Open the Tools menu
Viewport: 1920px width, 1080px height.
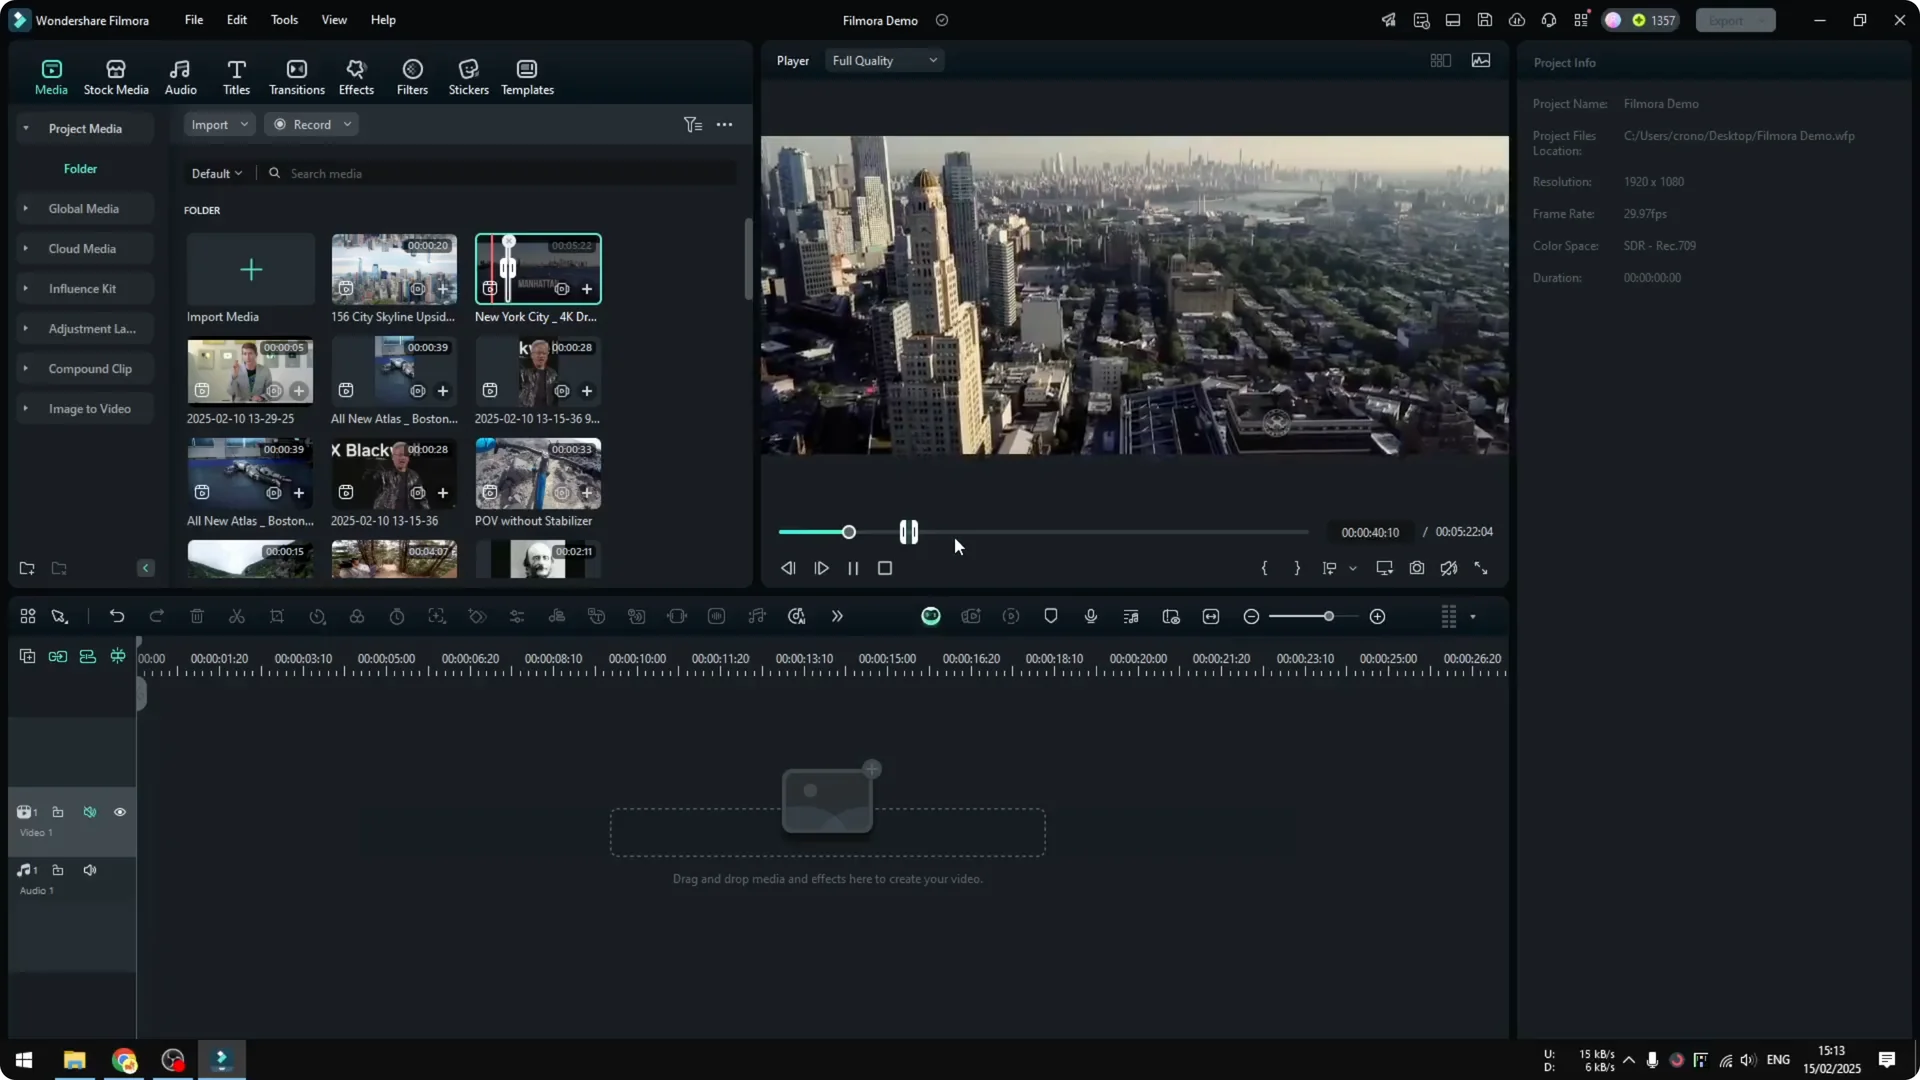(283, 20)
